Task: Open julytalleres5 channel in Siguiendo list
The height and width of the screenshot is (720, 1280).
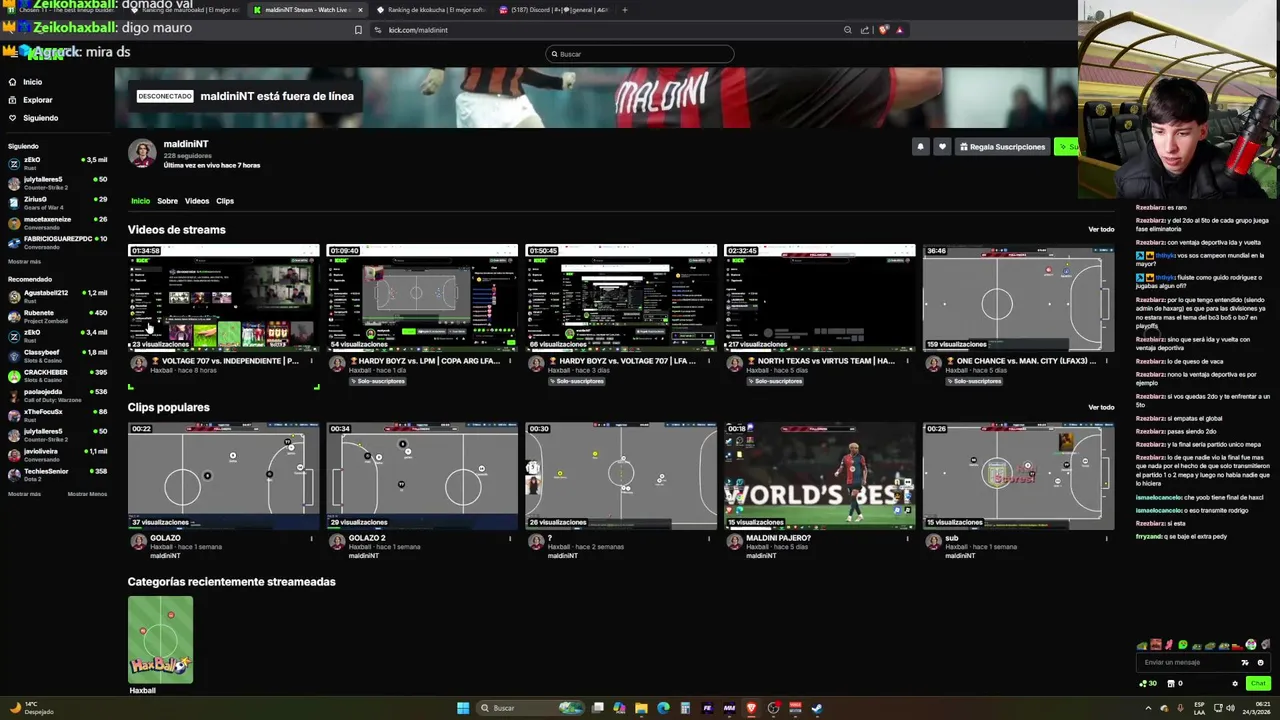Action: tap(57, 183)
